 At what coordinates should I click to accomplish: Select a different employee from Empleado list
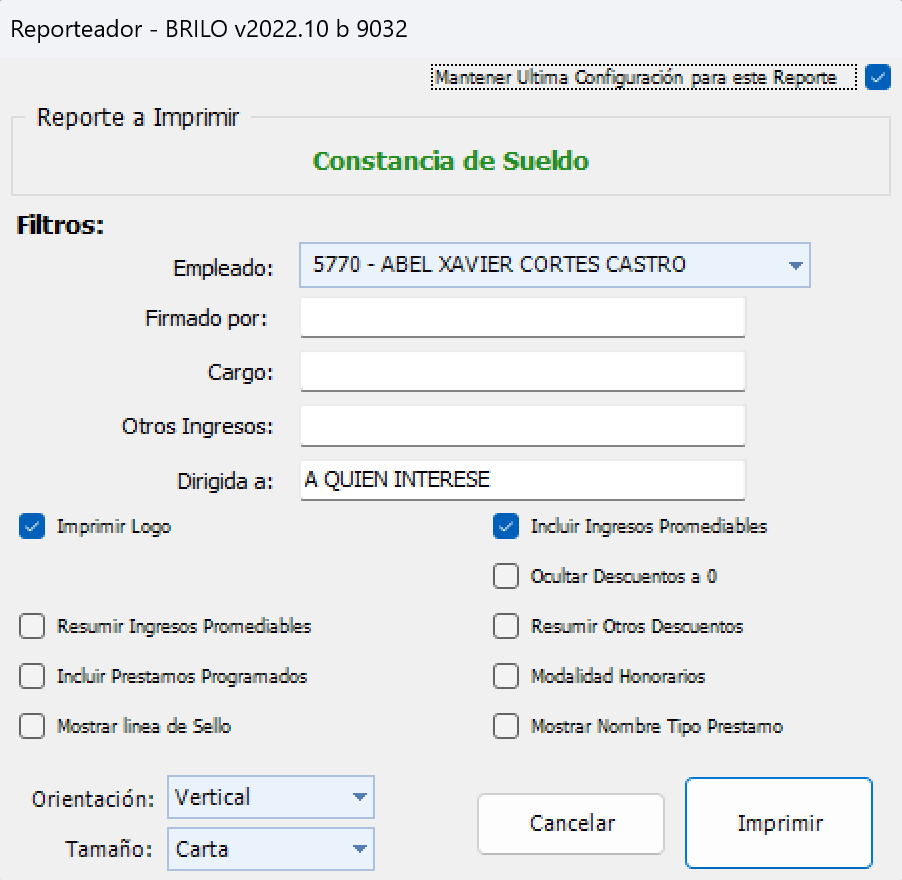[x=550, y=265]
